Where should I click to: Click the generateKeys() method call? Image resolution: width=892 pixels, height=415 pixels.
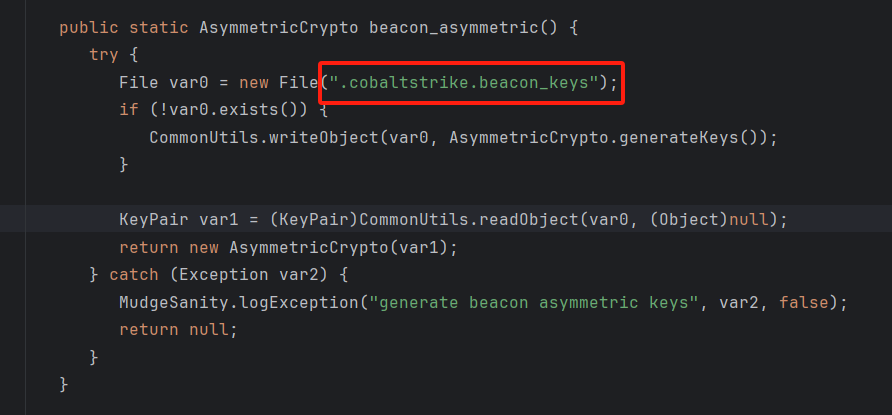pyautogui.click(x=688, y=138)
